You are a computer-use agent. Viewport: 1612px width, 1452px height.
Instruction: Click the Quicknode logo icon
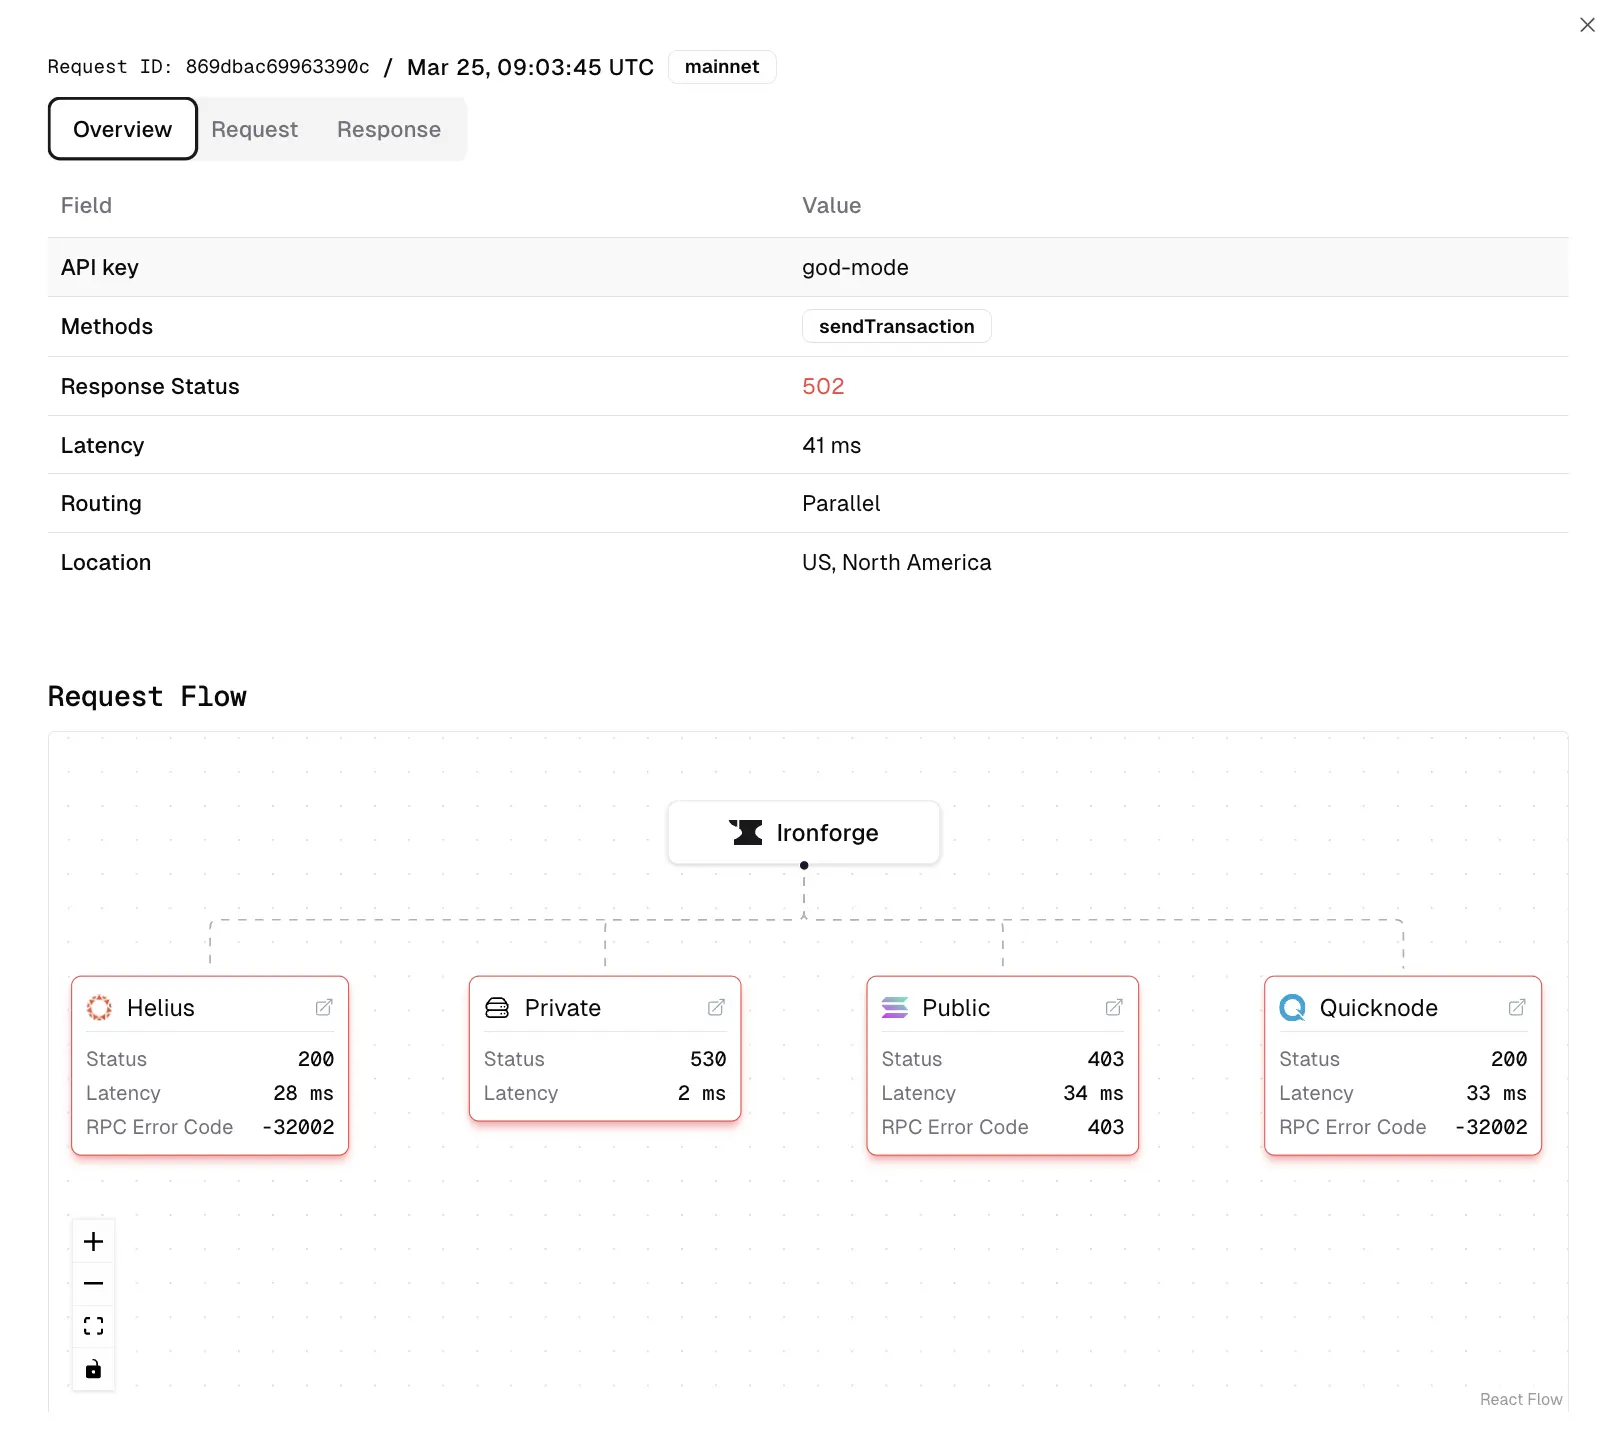point(1292,1008)
